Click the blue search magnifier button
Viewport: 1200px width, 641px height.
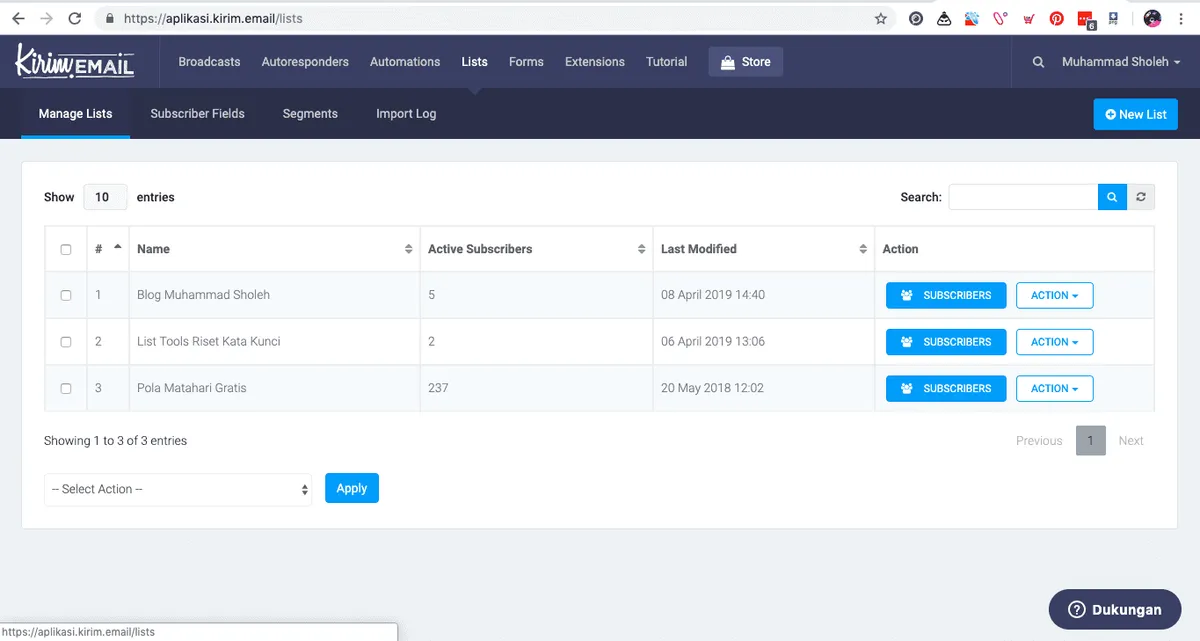[x=1112, y=197]
